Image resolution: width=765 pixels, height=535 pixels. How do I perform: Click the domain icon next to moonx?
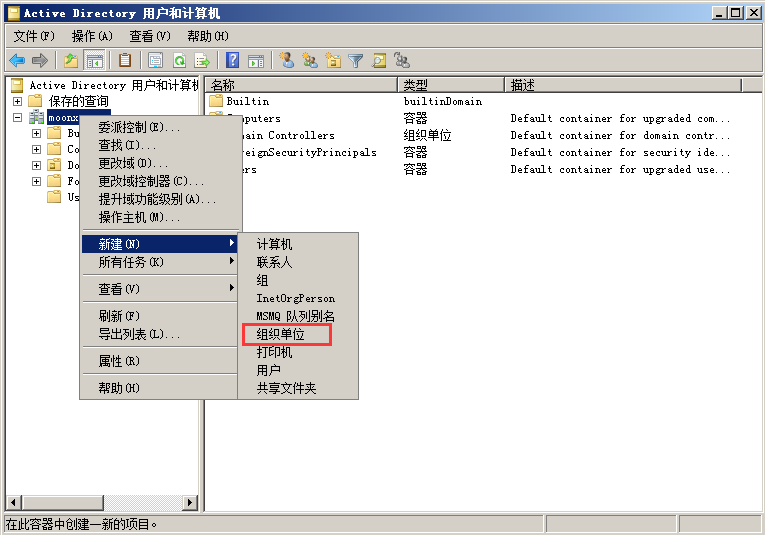(36, 117)
